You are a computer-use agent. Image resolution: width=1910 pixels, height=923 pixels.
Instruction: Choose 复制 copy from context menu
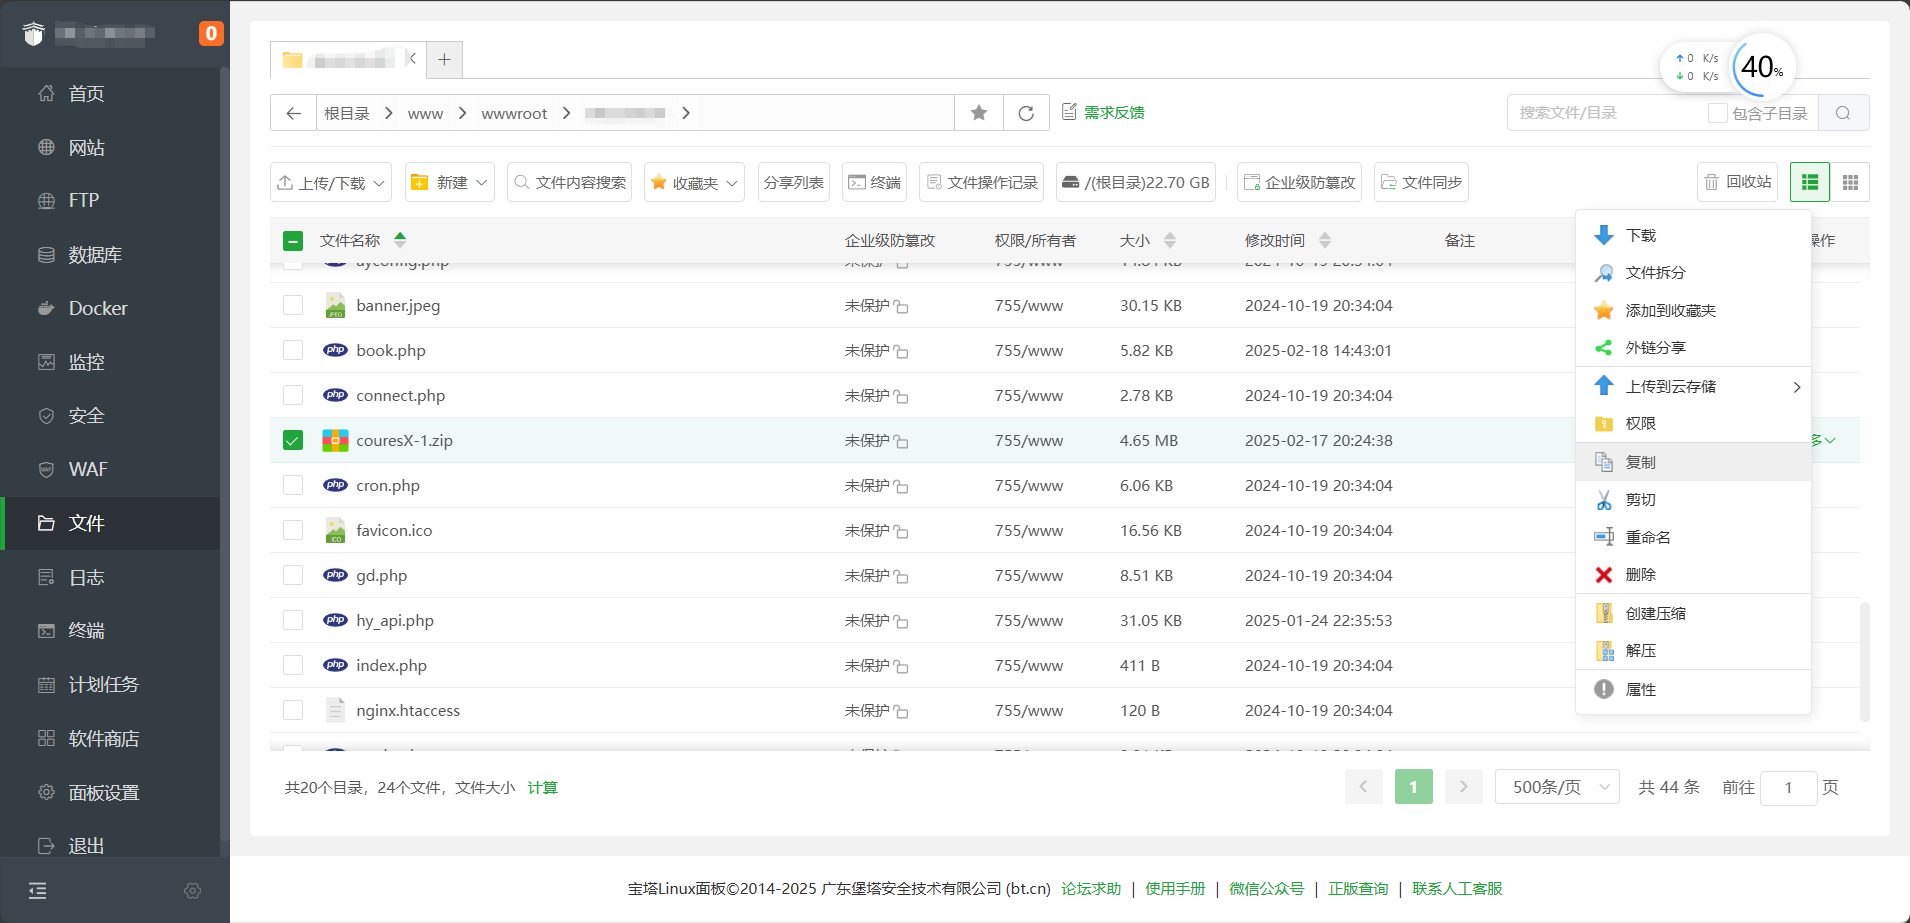click(x=1693, y=462)
